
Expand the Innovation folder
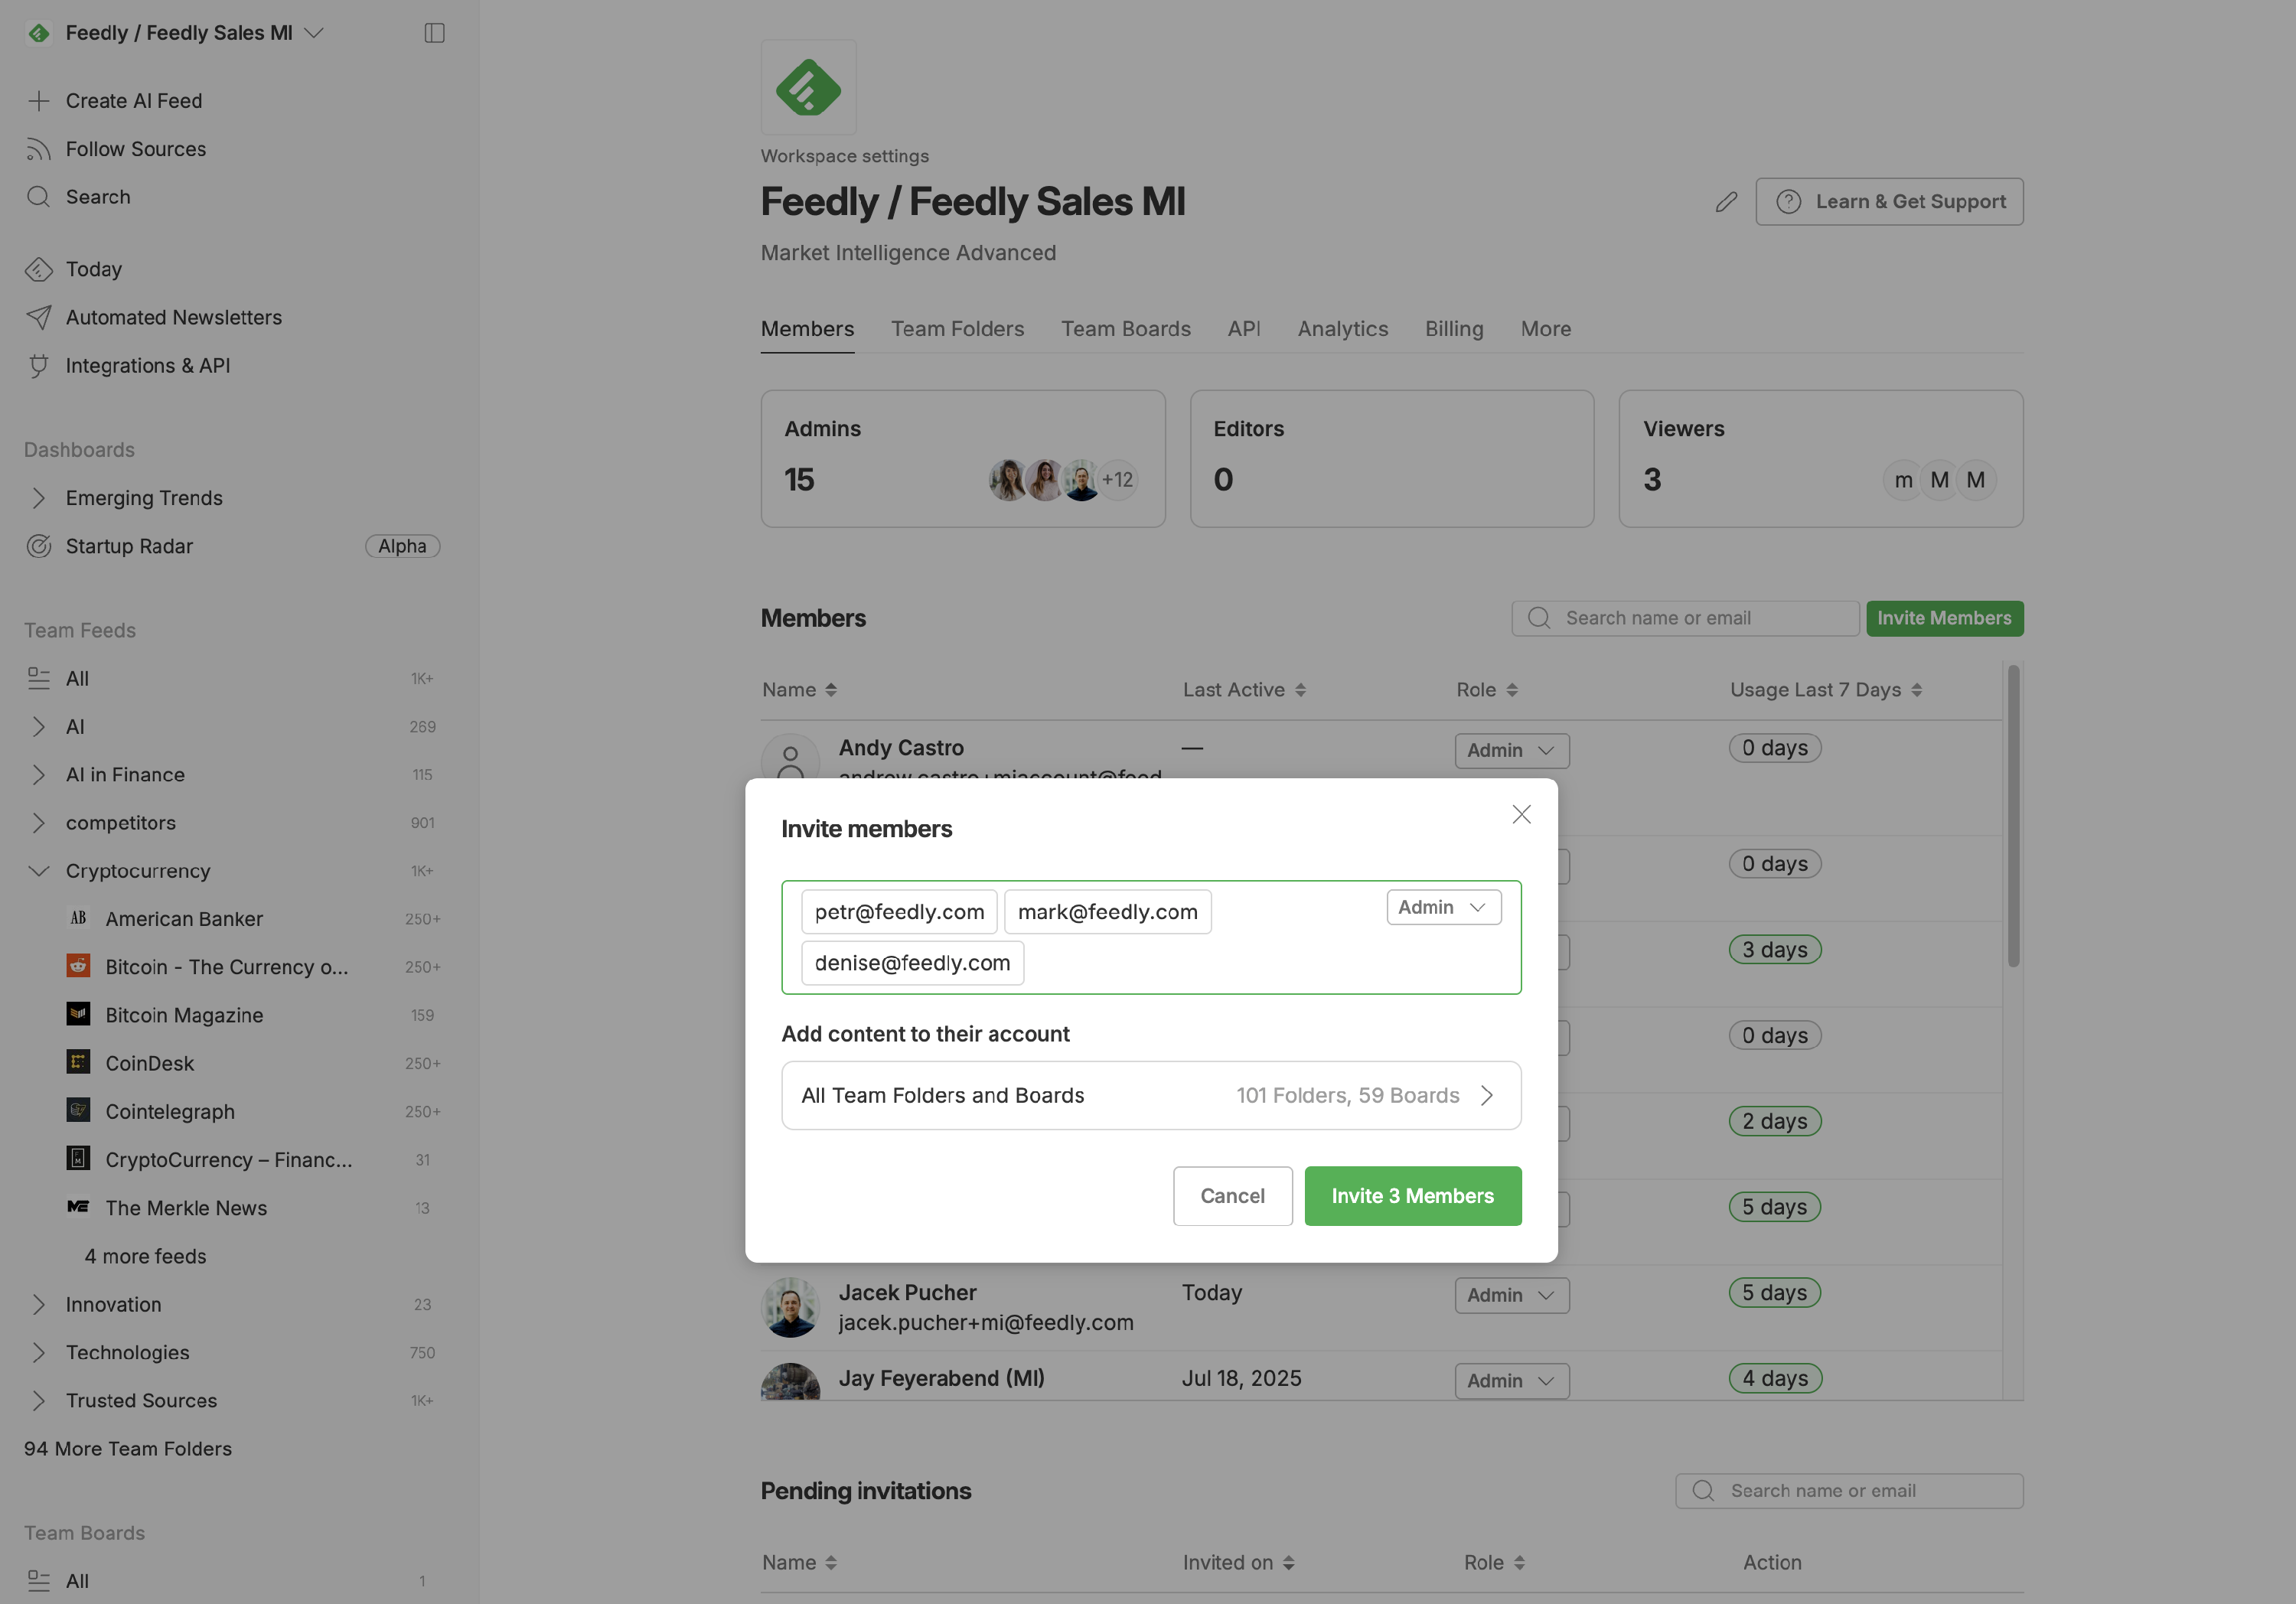point(38,1304)
